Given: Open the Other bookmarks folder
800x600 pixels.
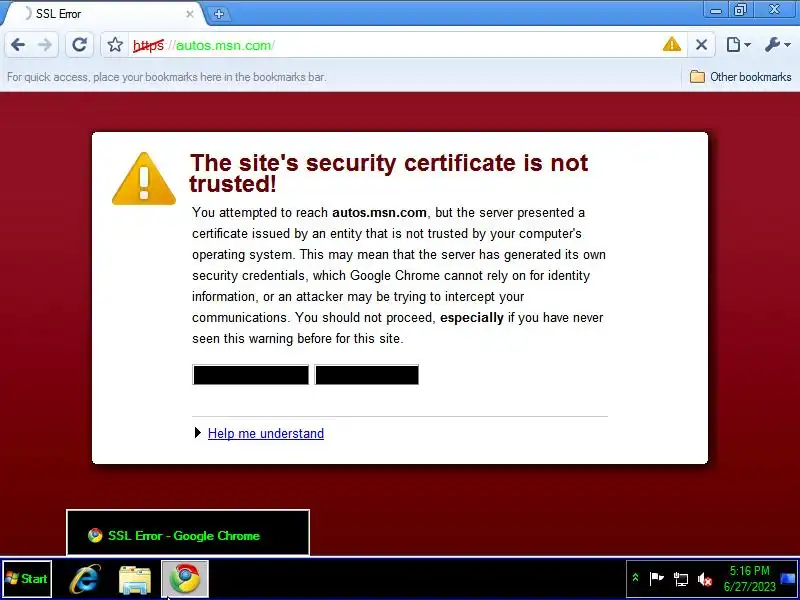Looking at the screenshot, I should [x=740, y=77].
